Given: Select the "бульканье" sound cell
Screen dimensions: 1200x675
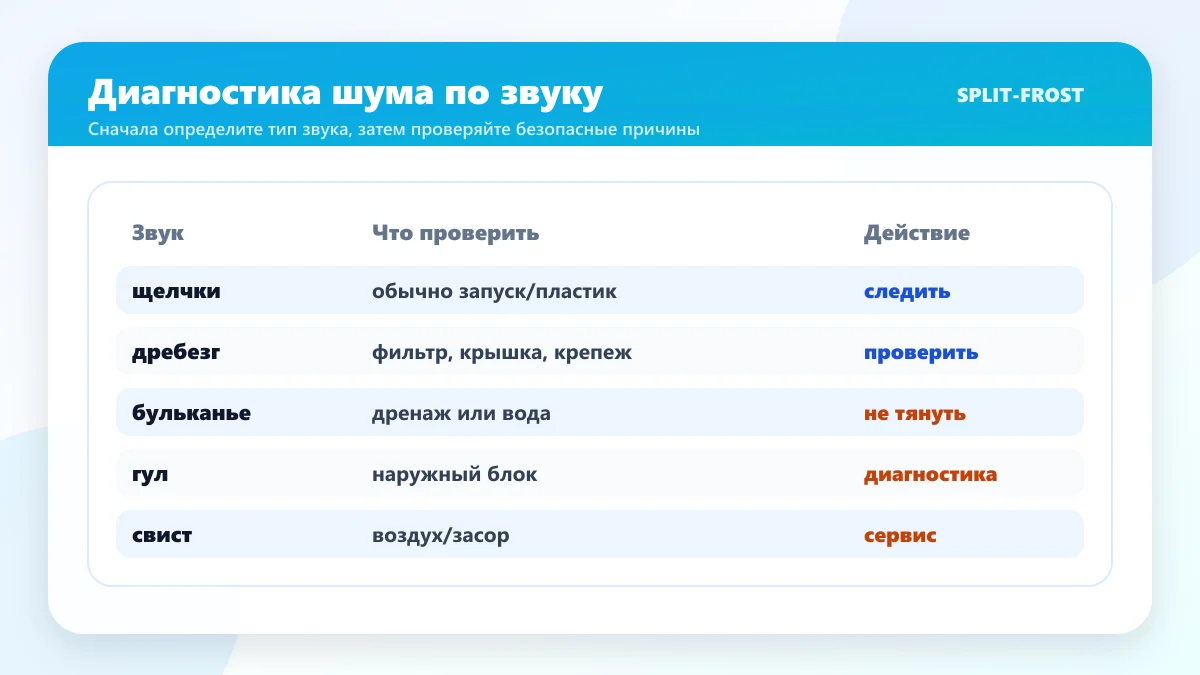Looking at the screenshot, I should (x=191, y=413).
